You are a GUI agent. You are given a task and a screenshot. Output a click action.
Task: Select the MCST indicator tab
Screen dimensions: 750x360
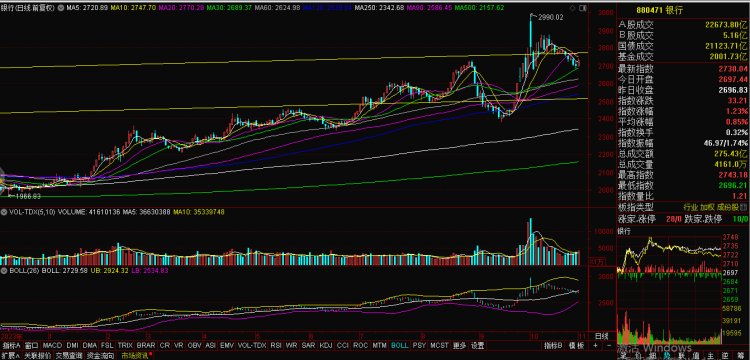tap(439, 345)
